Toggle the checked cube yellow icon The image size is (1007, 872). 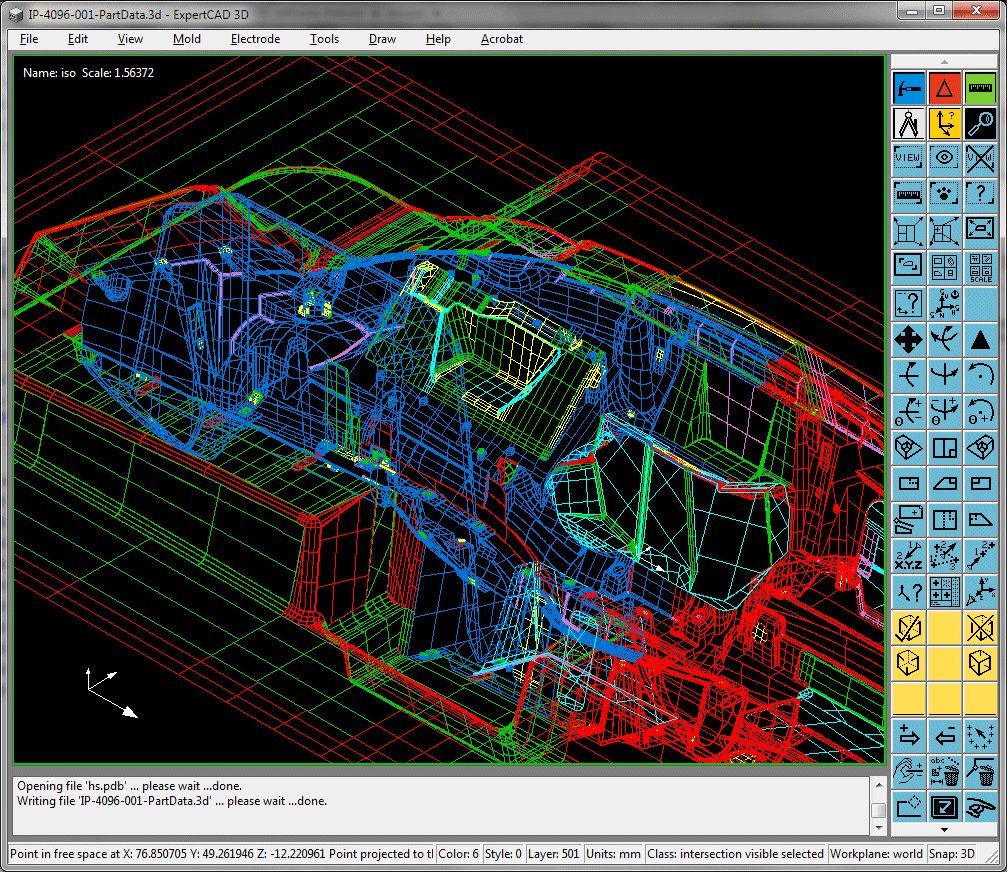pos(908,628)
